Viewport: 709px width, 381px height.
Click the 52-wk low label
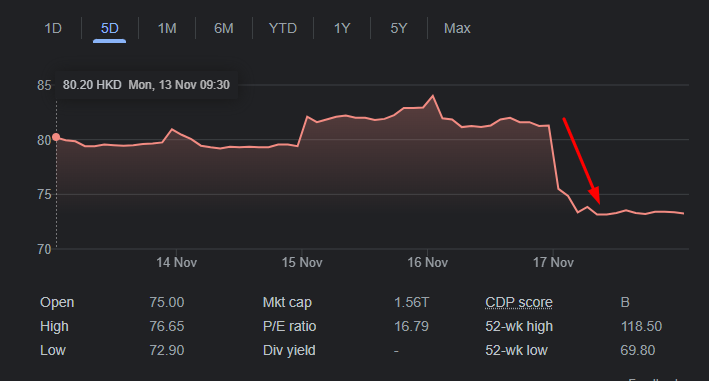(x=516, y=350)
